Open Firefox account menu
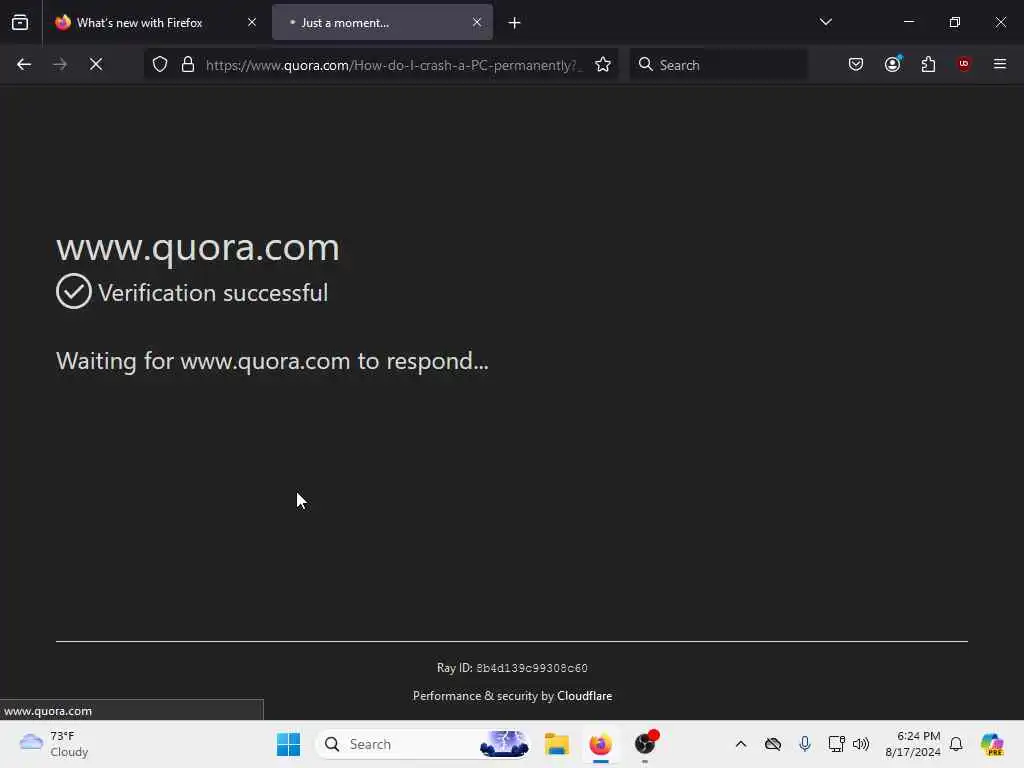 pos(893,64)
